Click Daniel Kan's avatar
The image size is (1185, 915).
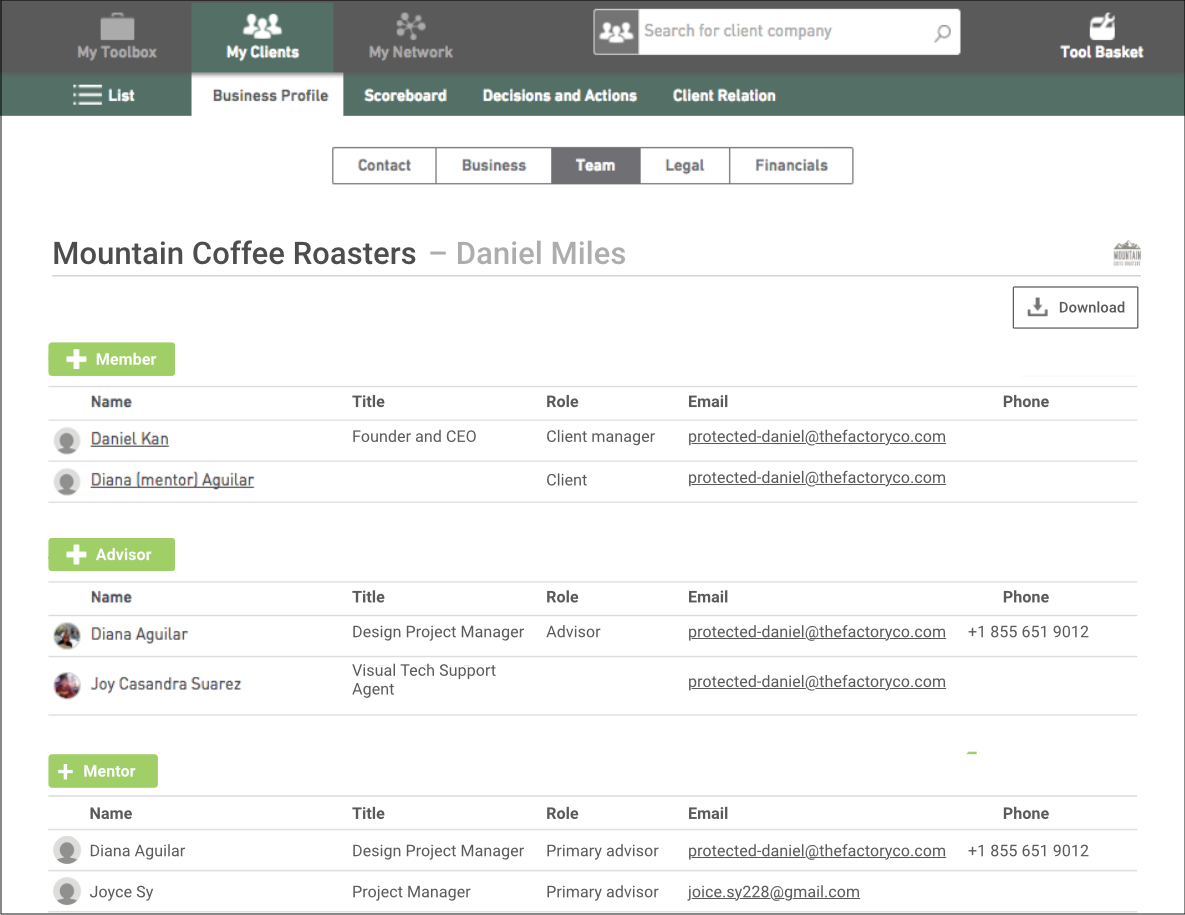[x=67, y=440]
